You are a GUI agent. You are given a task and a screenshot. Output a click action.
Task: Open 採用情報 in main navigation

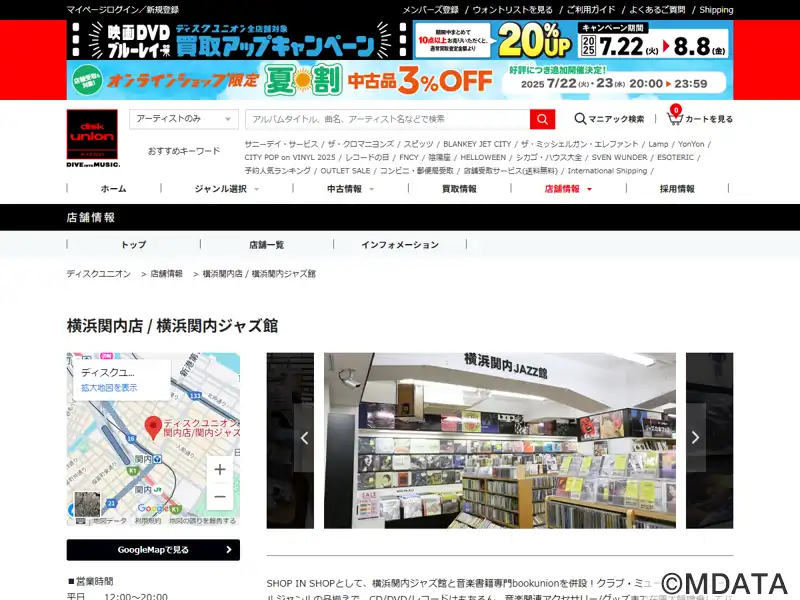click(677, 189)
